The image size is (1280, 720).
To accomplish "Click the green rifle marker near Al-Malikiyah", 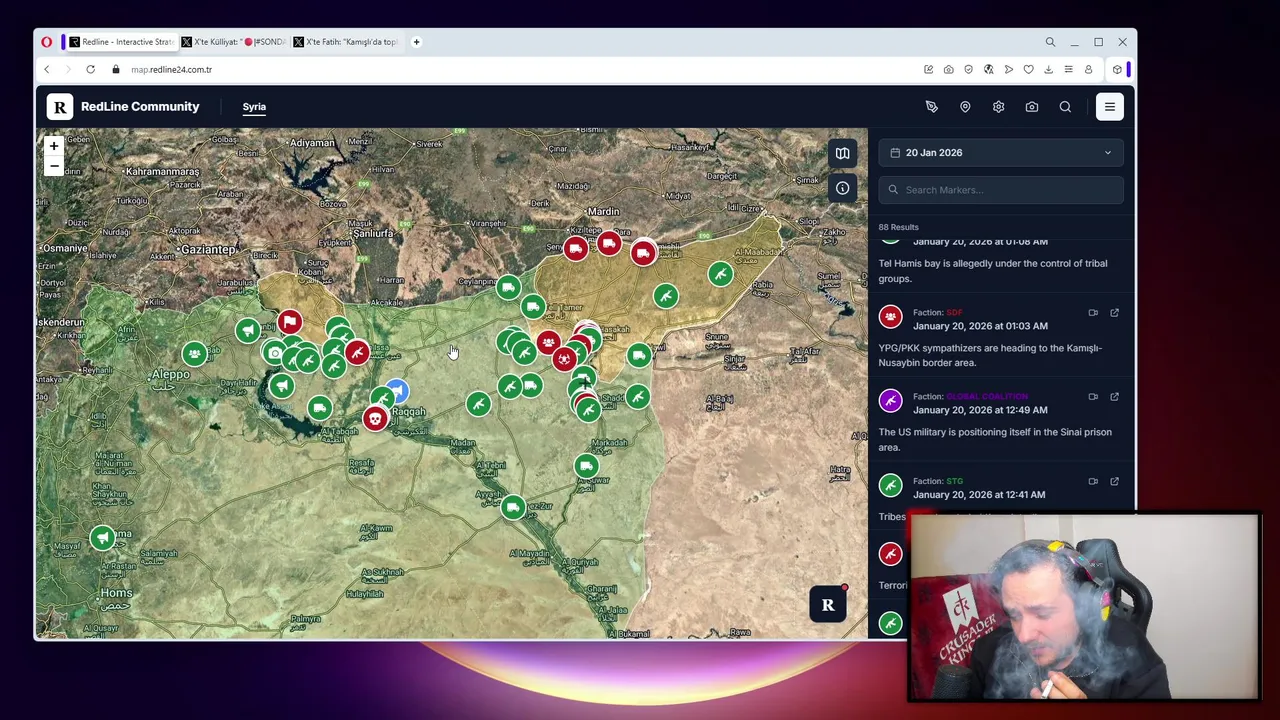I will click(x=720, y=273).
